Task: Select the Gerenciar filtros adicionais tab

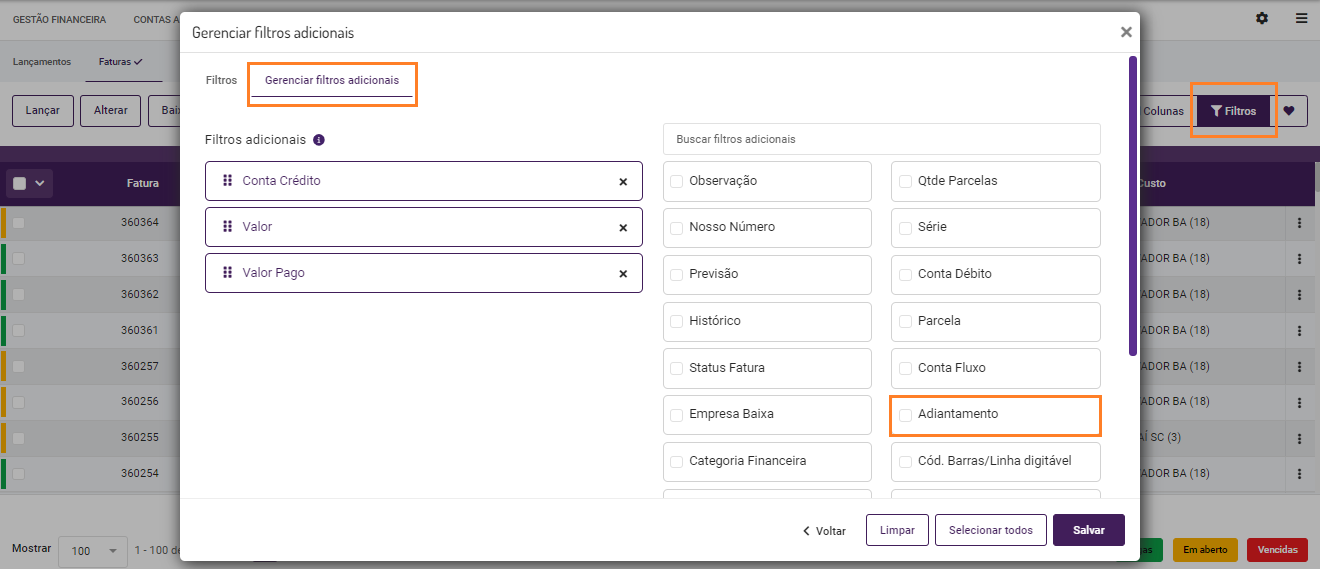Action: click(x=331, y=80)
